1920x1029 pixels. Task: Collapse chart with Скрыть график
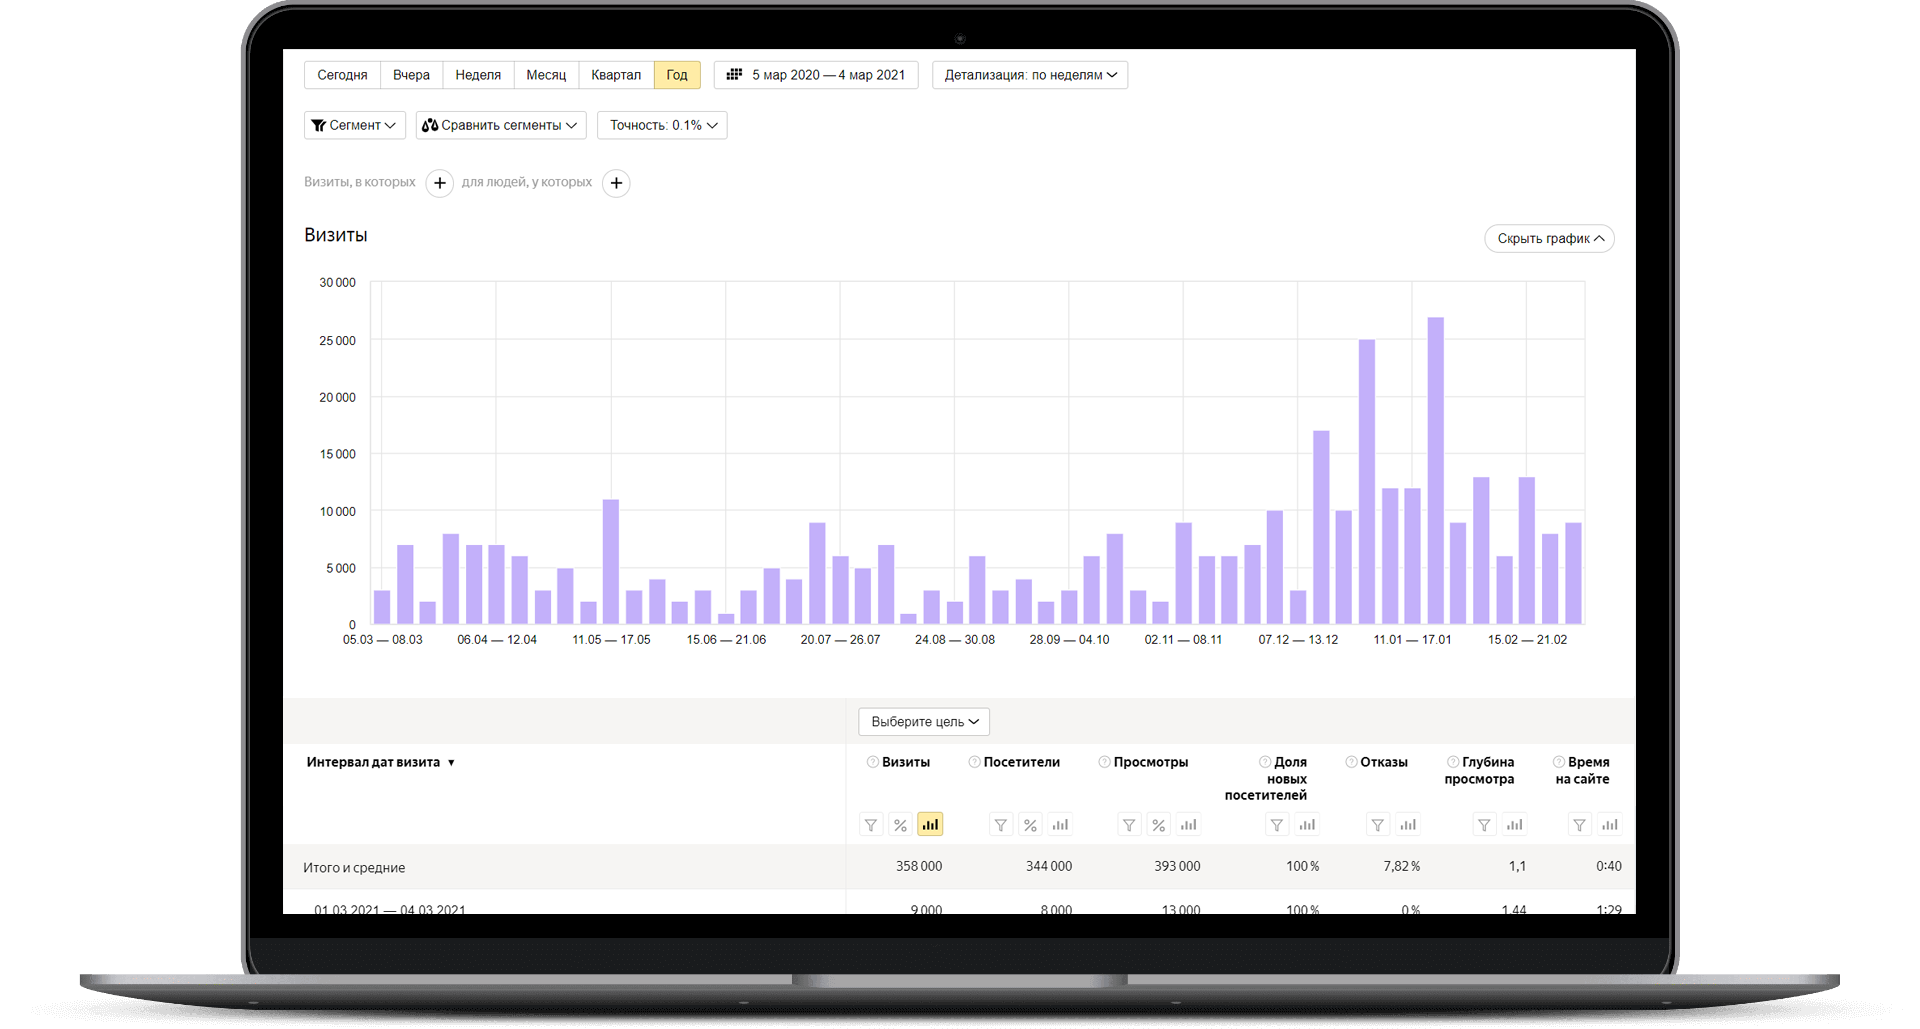pos(1549,238)
